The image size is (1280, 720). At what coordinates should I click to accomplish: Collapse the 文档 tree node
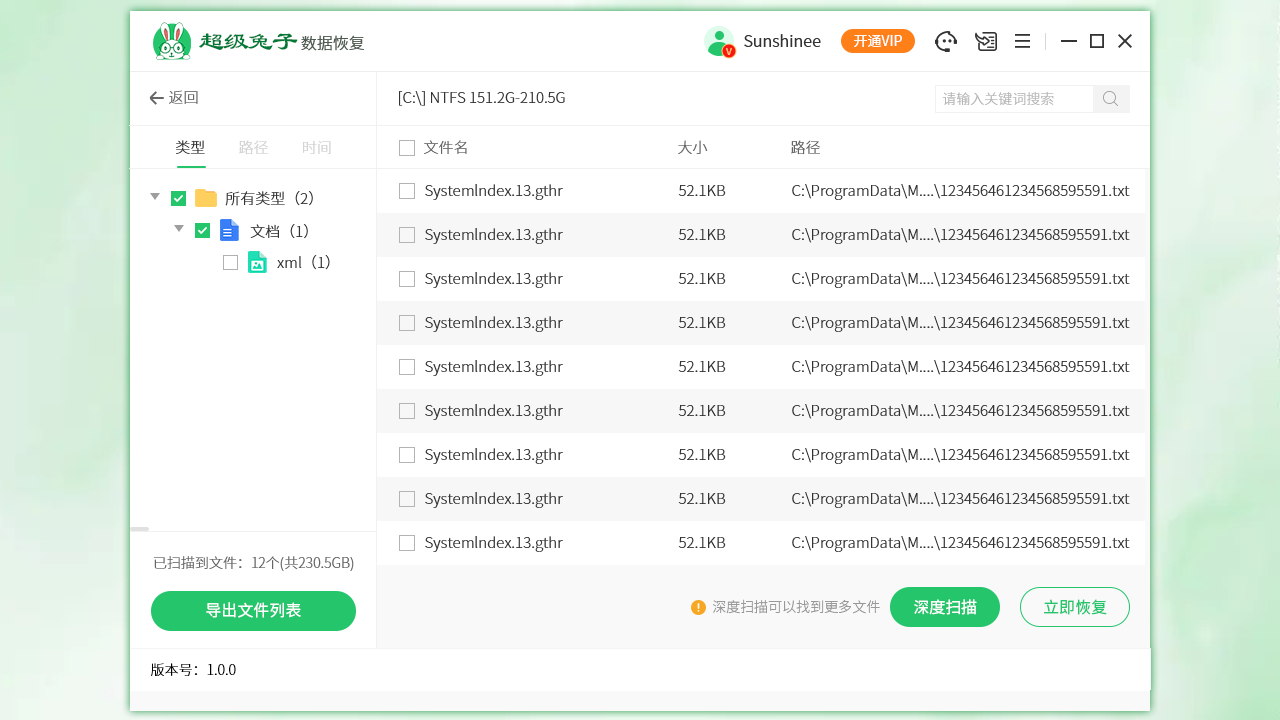(179, 229)
